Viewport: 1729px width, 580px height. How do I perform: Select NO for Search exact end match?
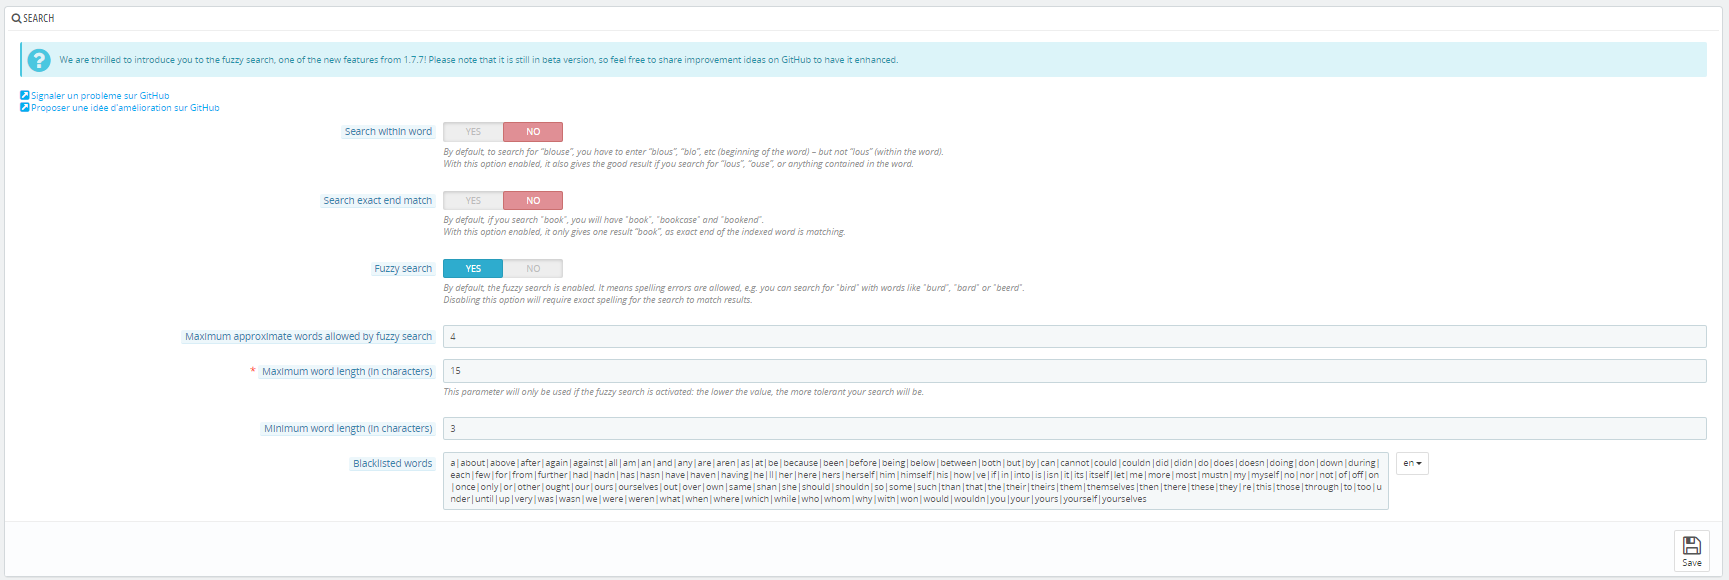tap(533, 201)
